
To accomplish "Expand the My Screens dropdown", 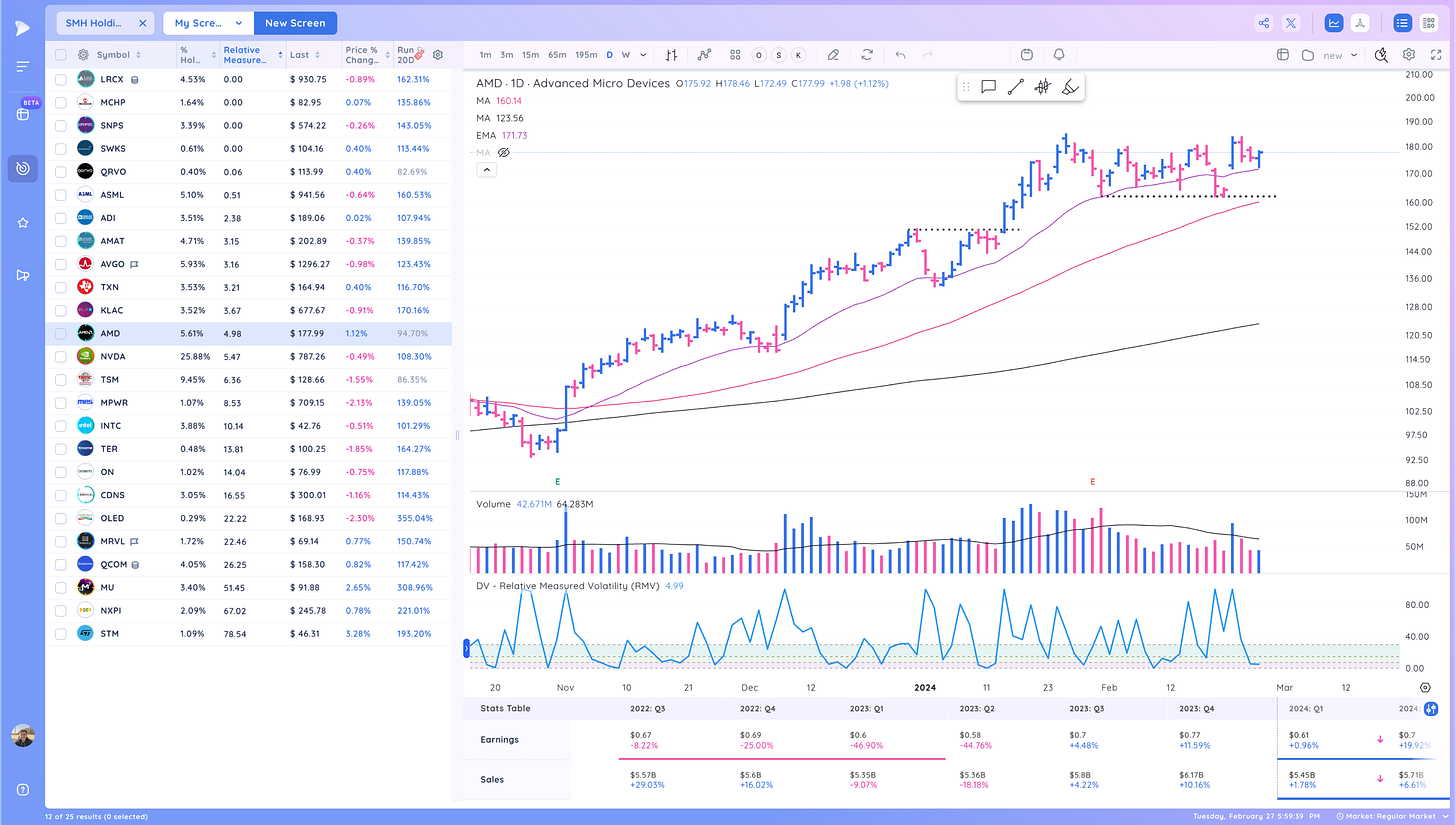I will click(x=208, y=23).
